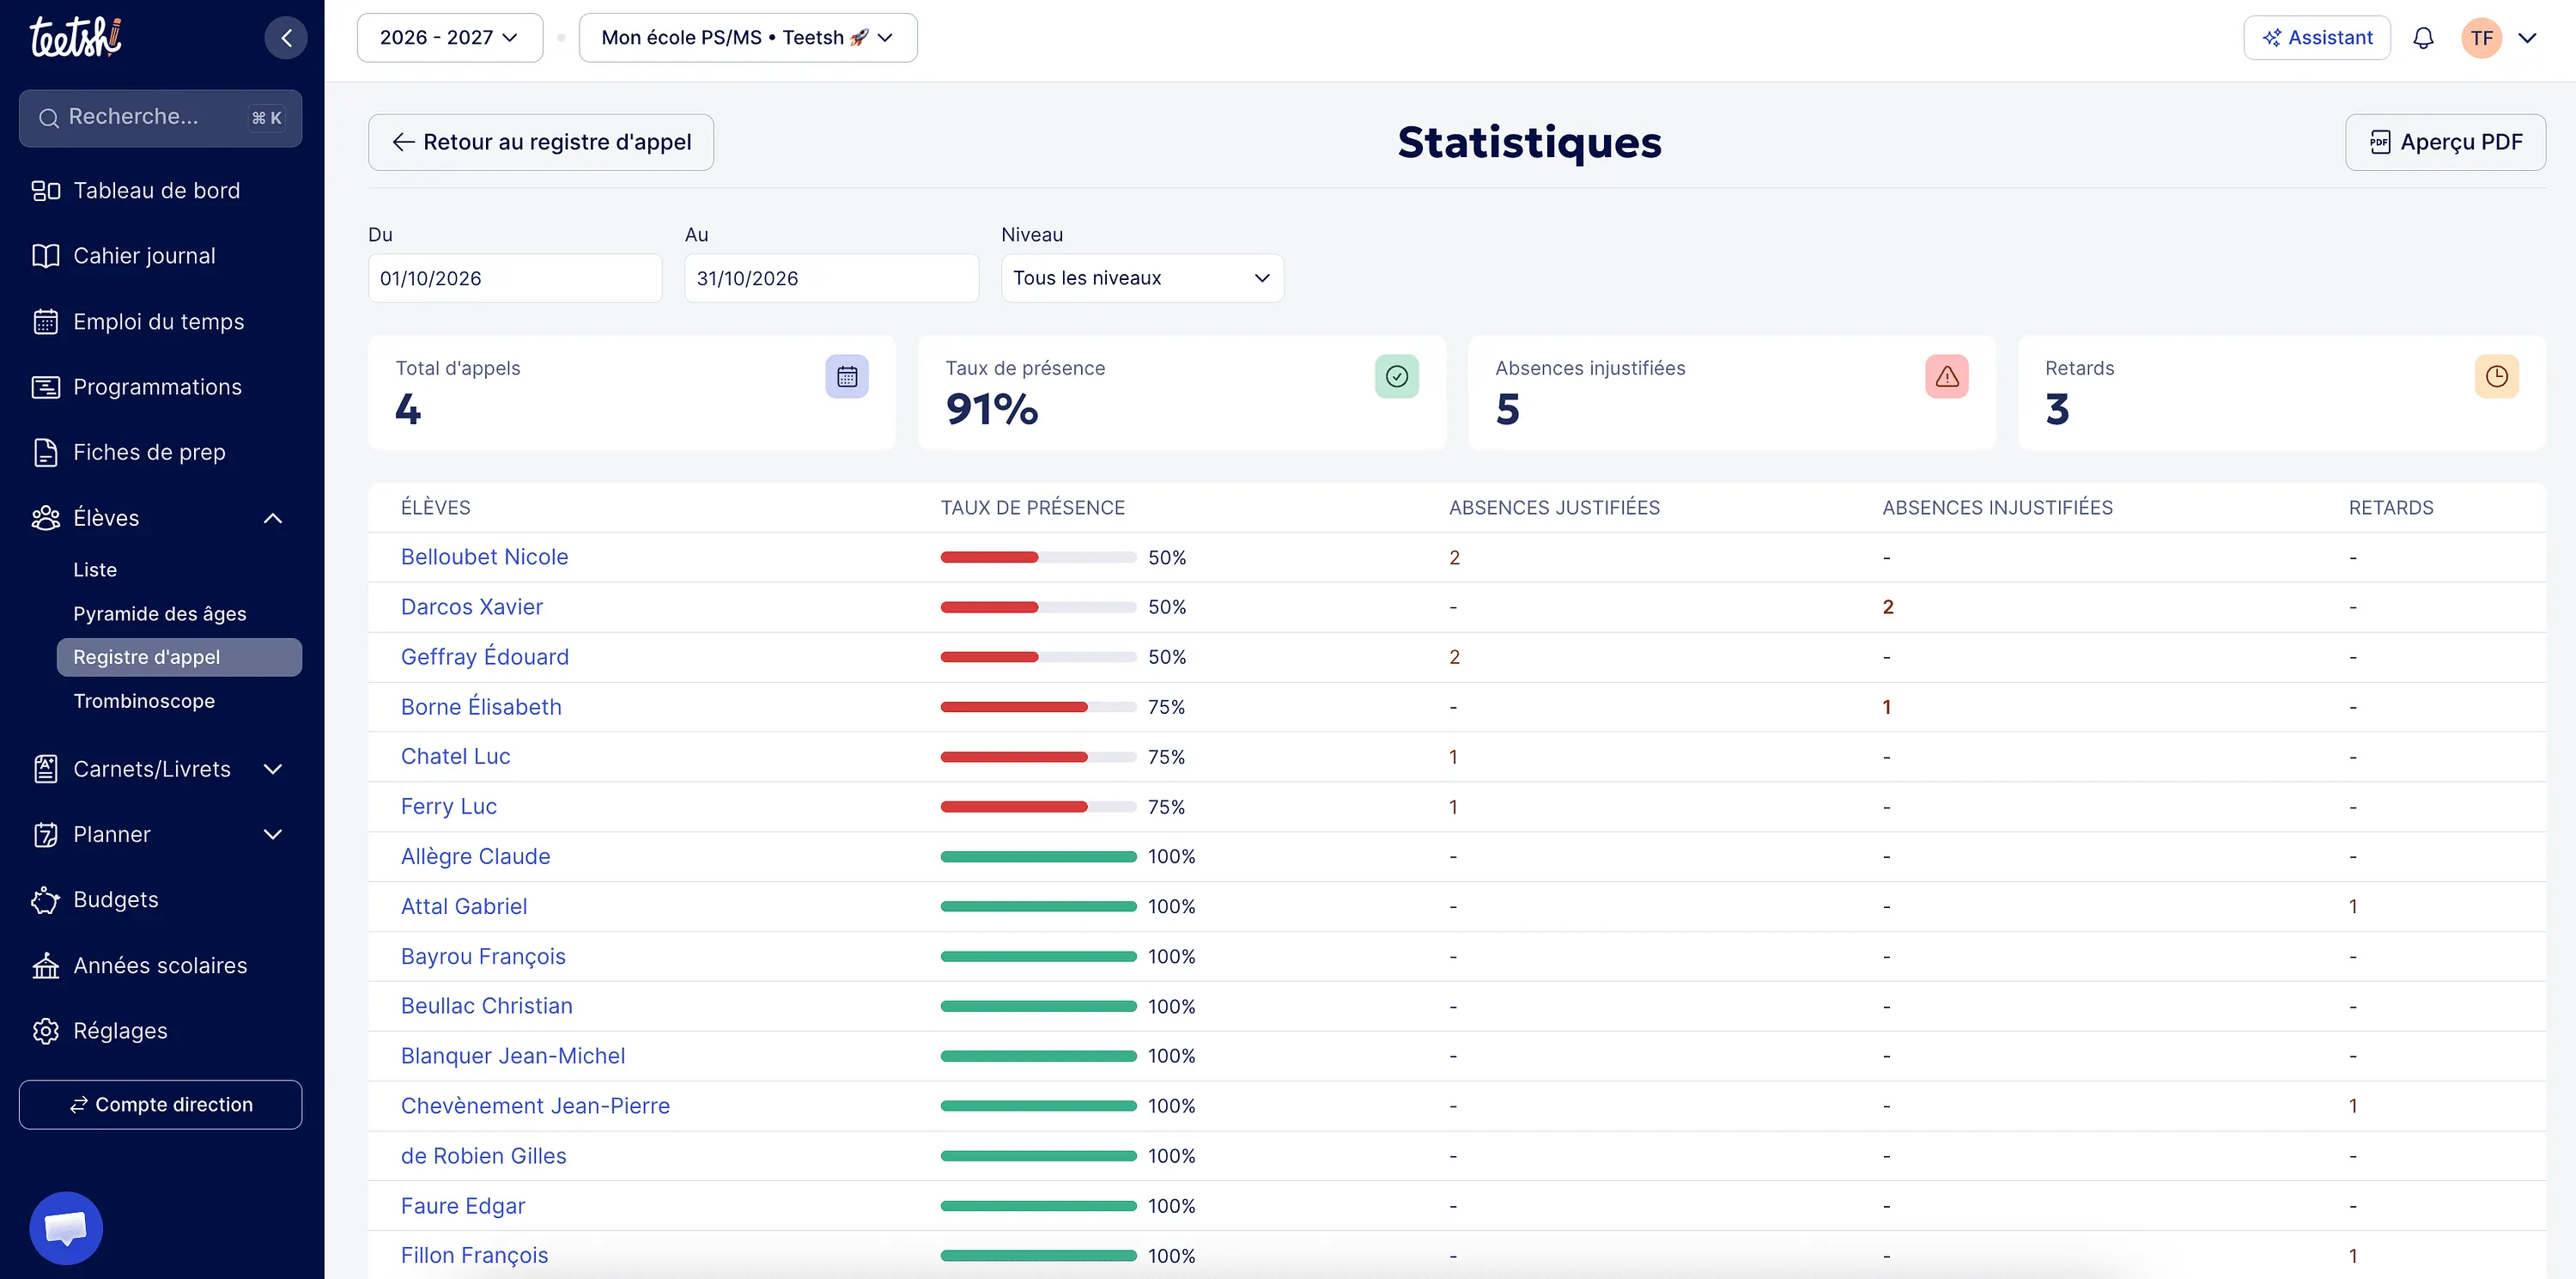Screen dimensions: 2576x1279
Task: Open the Assistant
Action: point(2317,38)
